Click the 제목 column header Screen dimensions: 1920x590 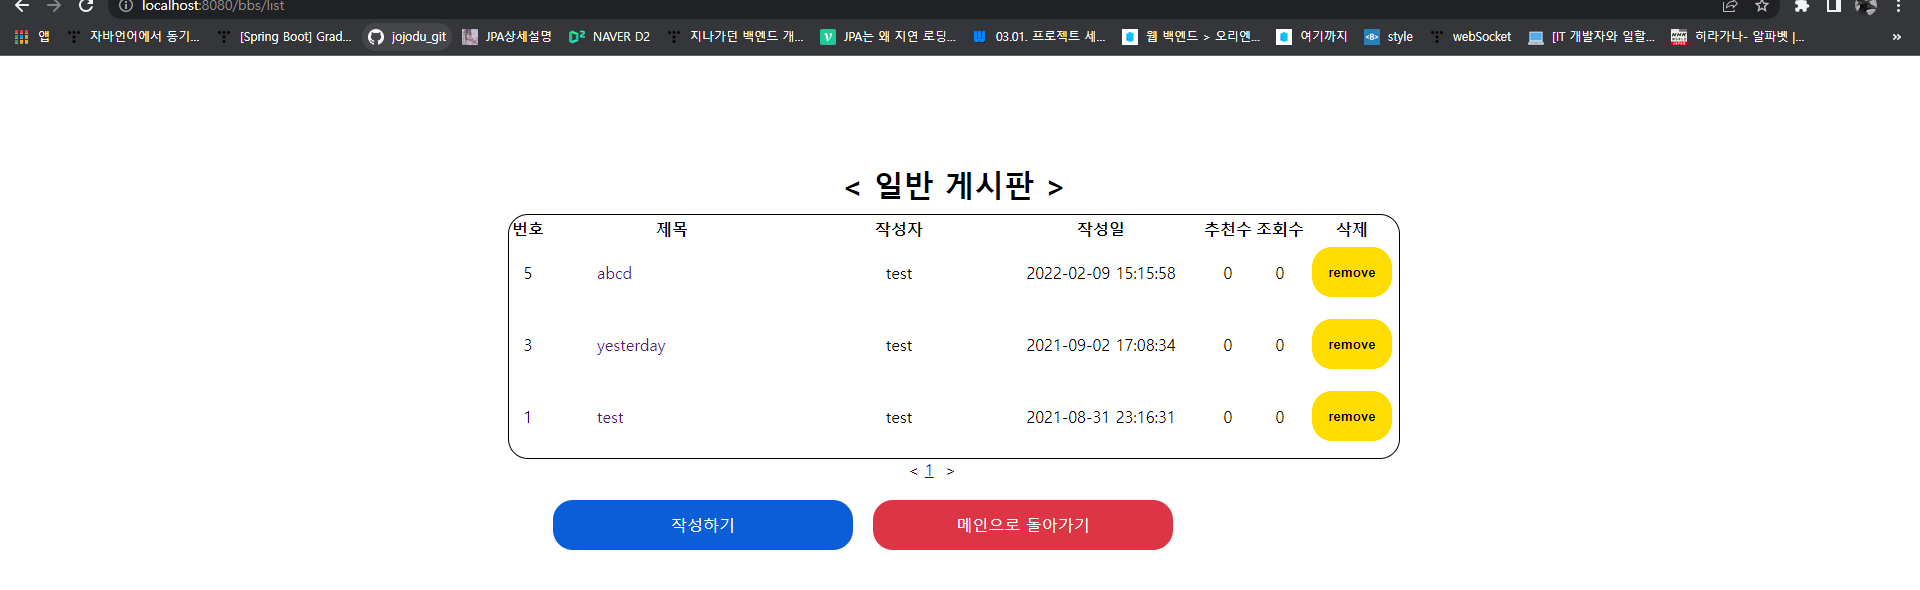672,229
